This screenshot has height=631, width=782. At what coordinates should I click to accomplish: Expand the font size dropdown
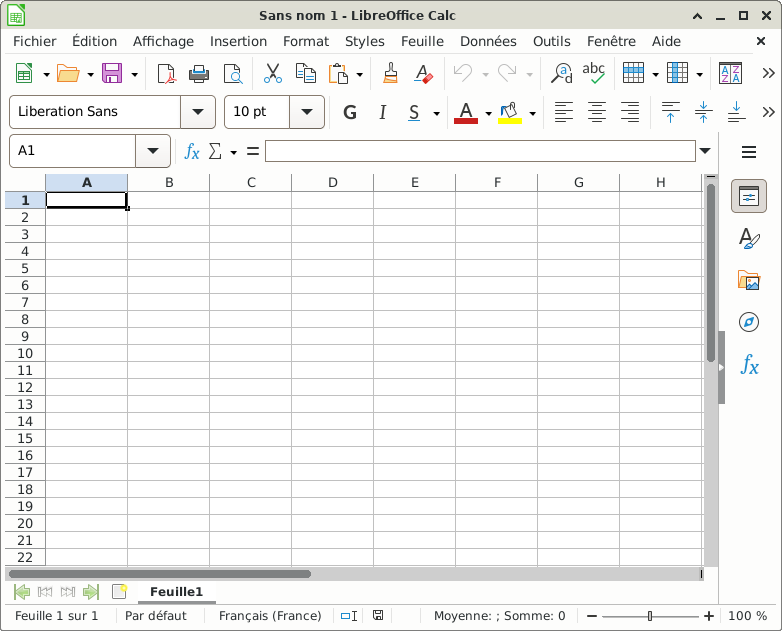coord(307,112)
